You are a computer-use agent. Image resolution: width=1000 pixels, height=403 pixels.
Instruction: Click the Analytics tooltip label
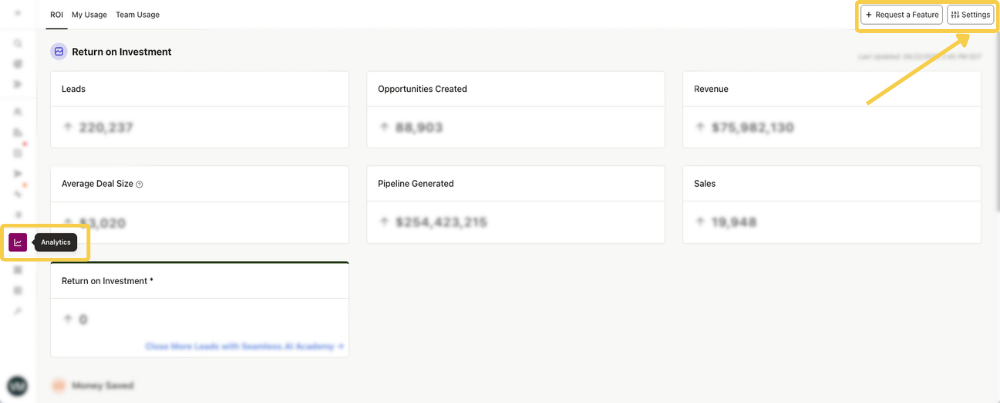(x=55, y=242)
